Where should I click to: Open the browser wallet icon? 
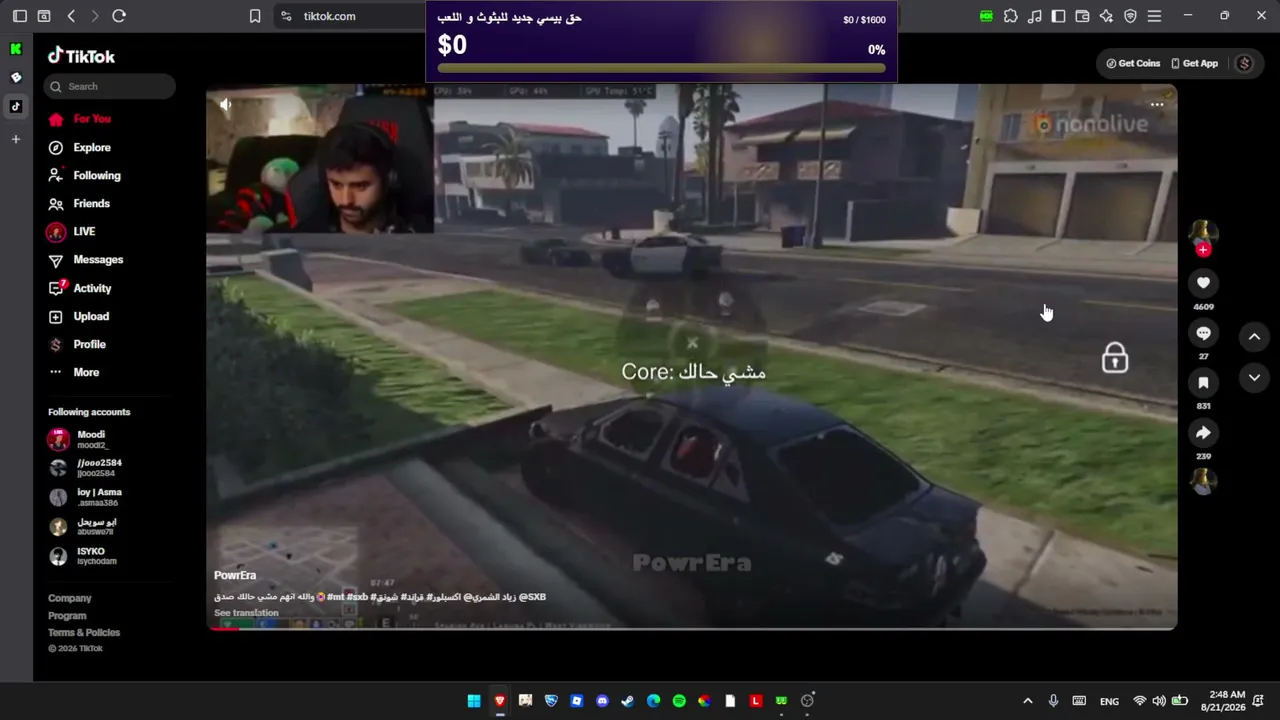pyautogui.click(x=1082, y=16)
